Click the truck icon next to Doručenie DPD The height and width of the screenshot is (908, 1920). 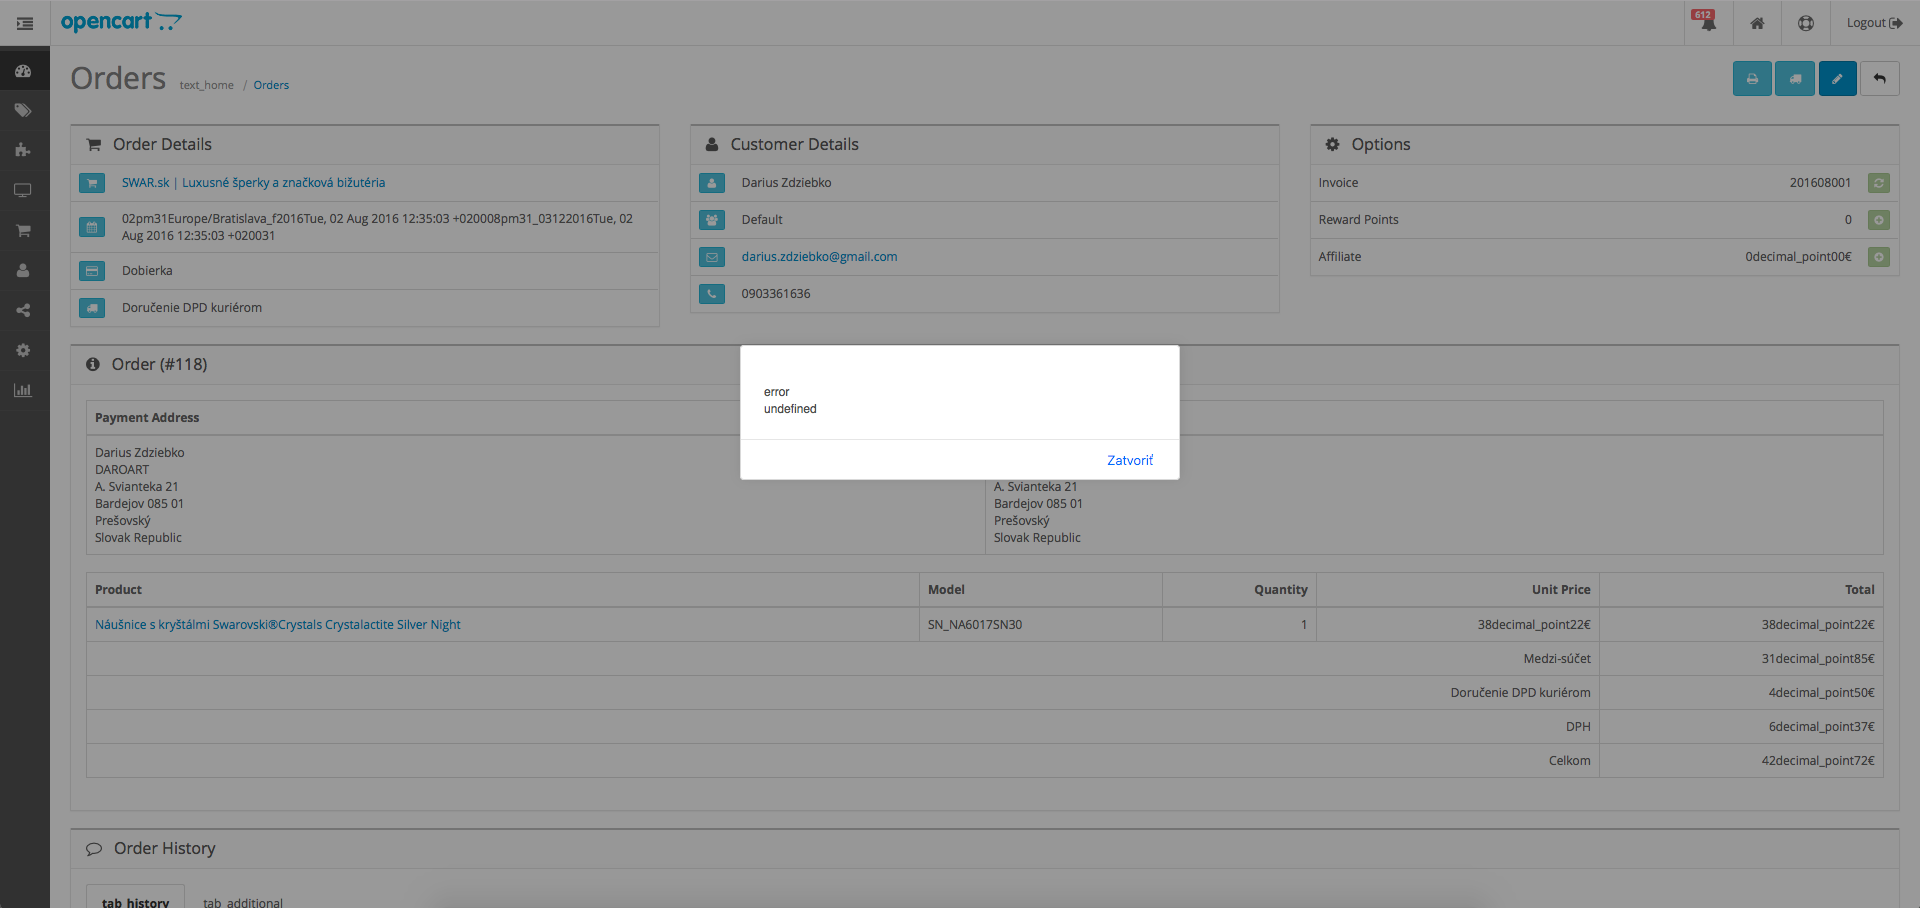pos(92,308)
